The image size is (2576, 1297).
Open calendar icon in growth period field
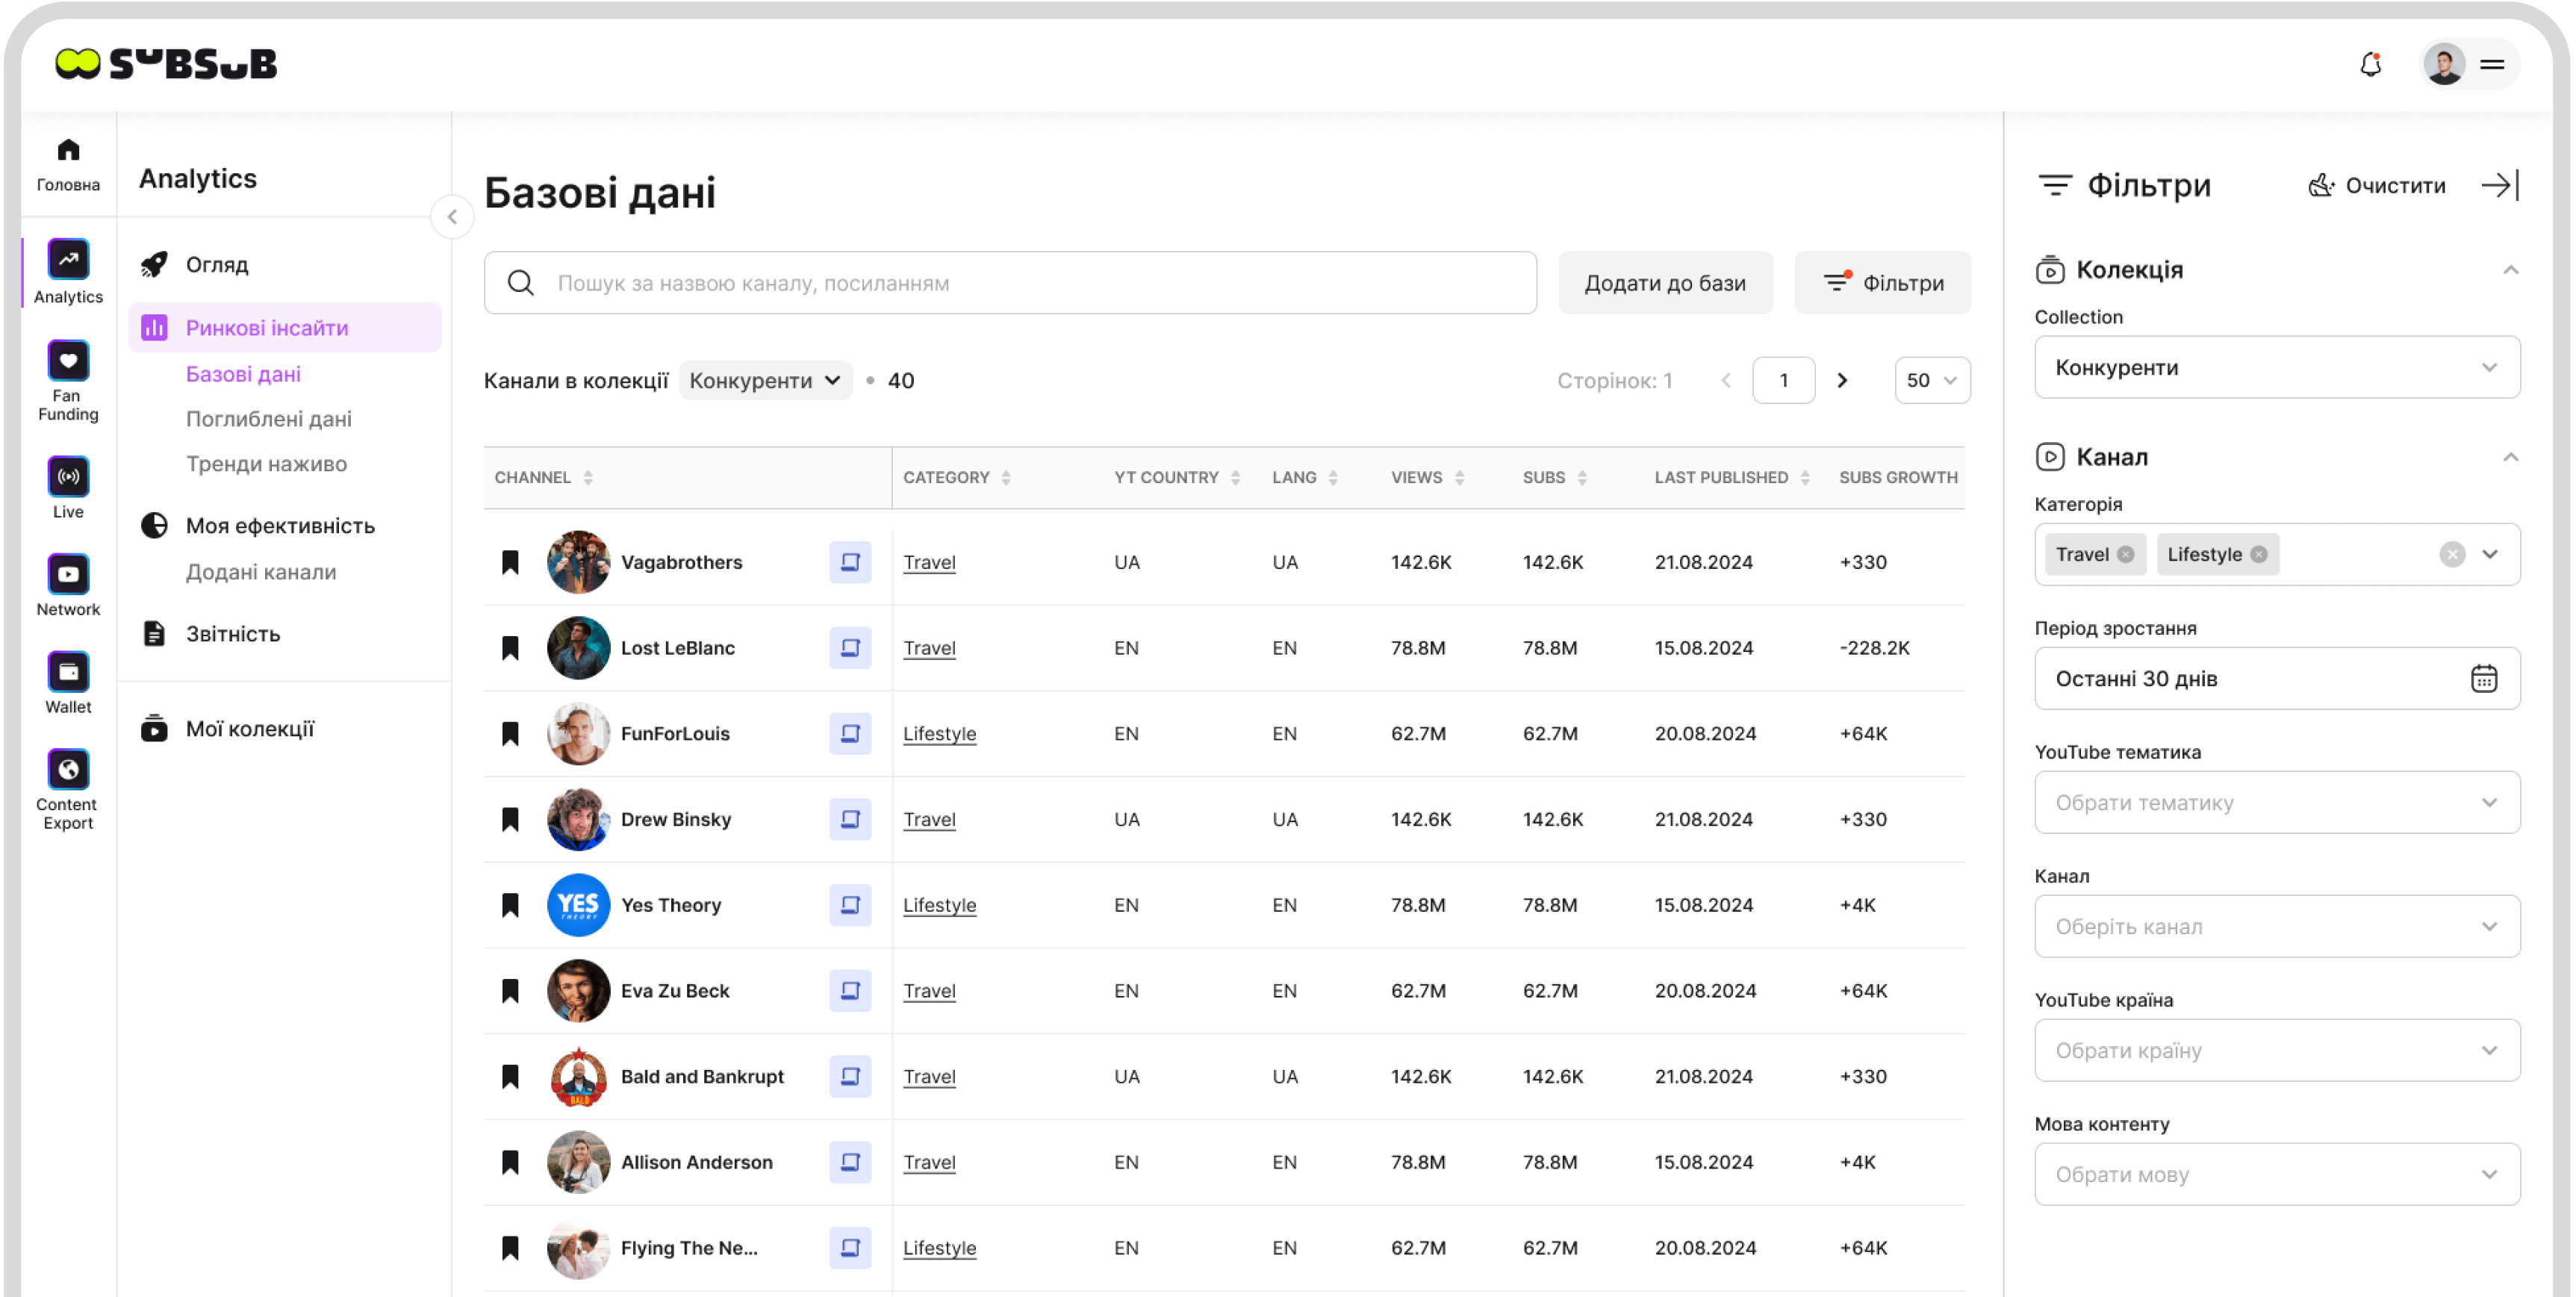(2484, 679)
